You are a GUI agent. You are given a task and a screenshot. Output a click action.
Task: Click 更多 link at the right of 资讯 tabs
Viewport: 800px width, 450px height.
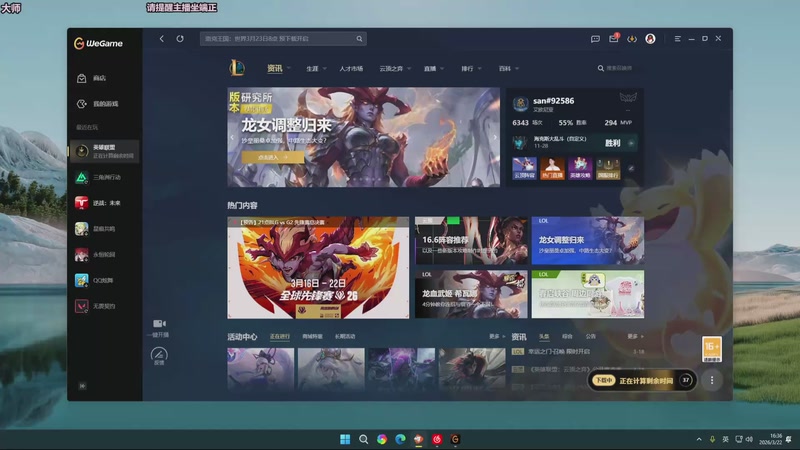click(x=635, y=336)
